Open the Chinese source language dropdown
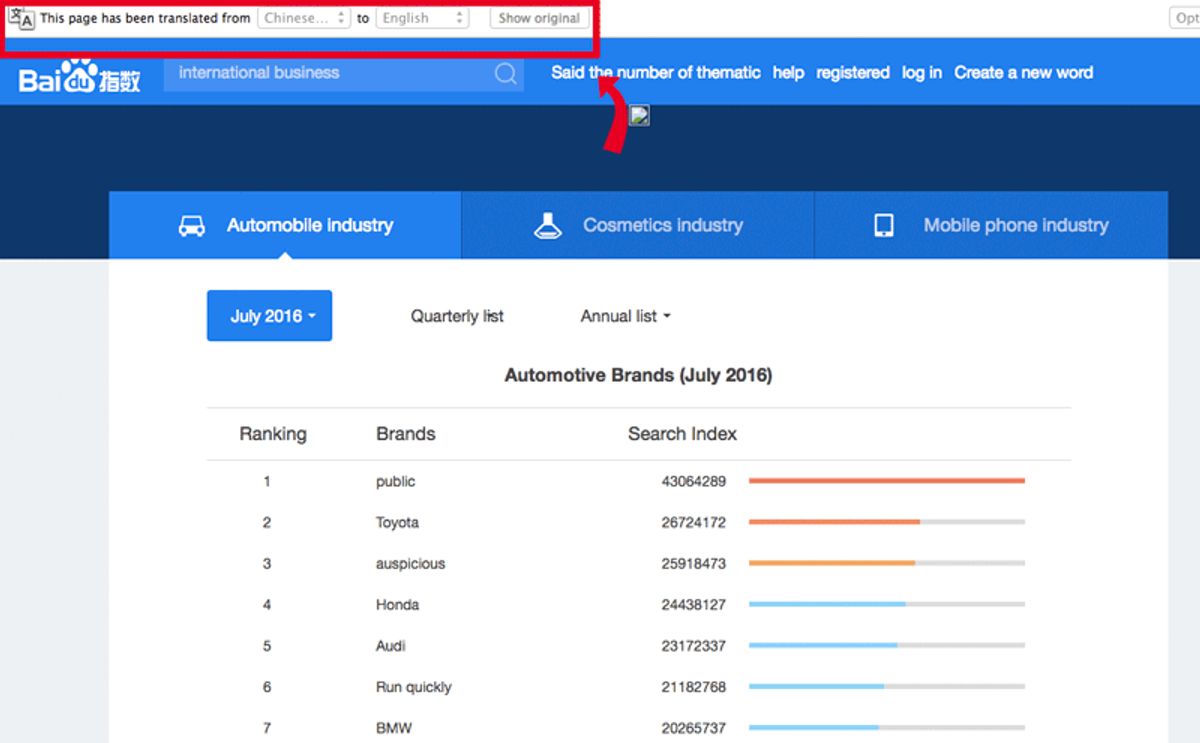 click(x=304, y=18)
